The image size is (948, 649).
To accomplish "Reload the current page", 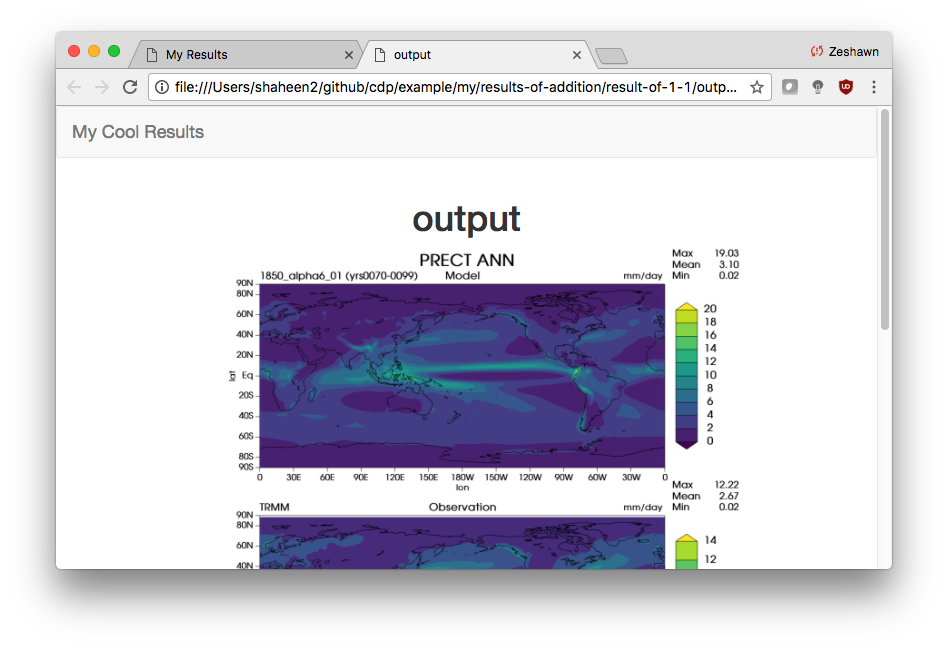I will [130, 87].
